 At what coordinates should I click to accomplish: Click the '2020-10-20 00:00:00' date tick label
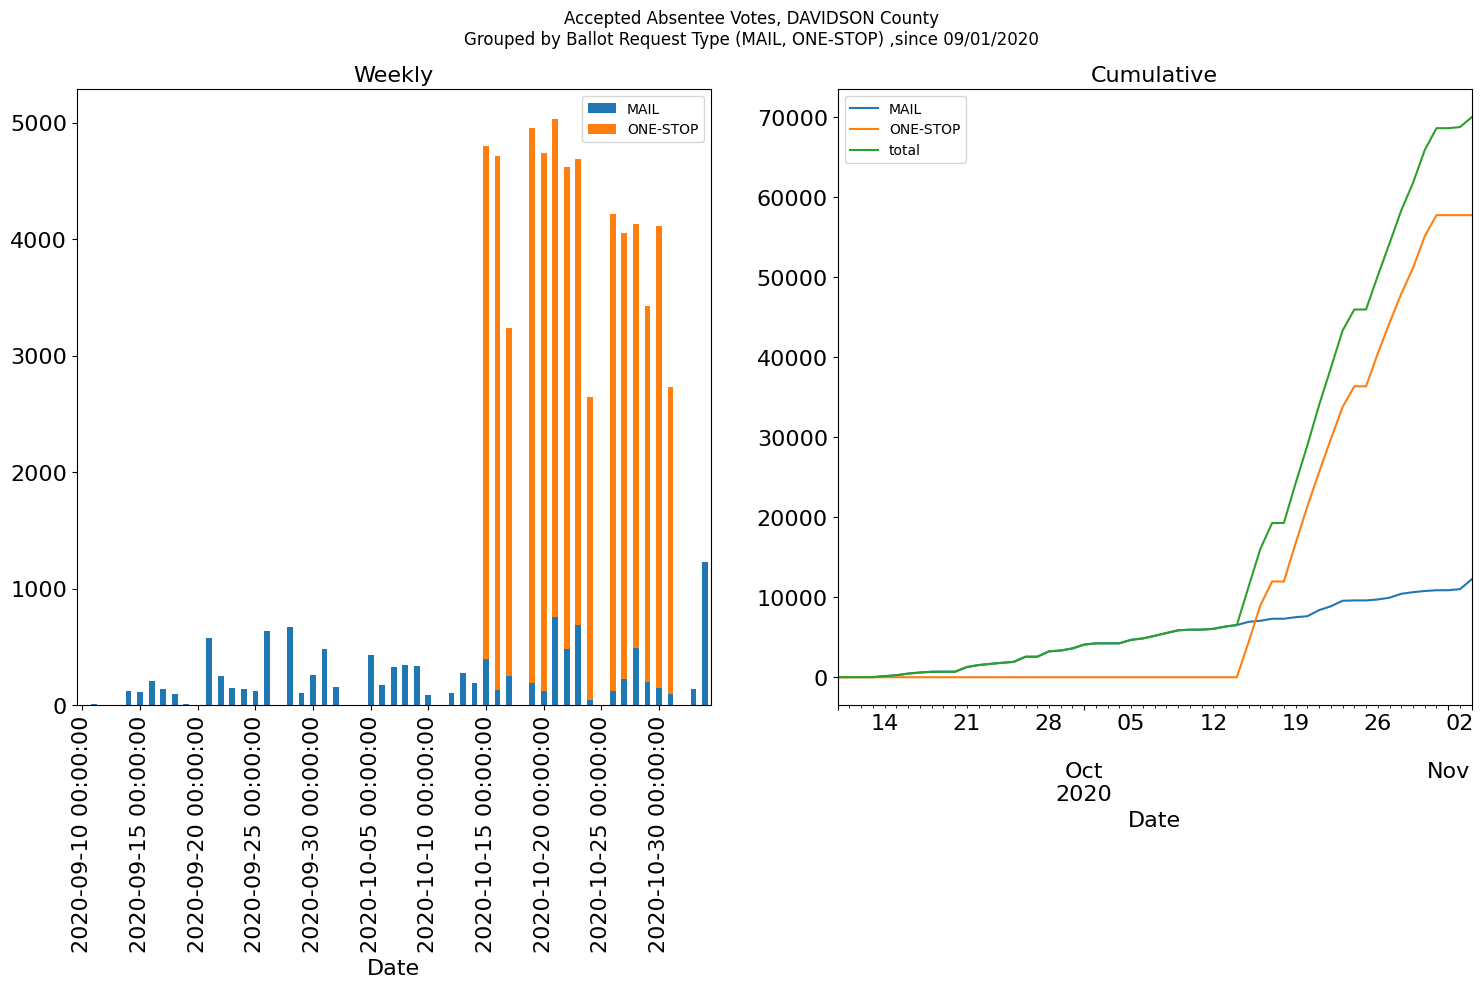coord(544,833)
